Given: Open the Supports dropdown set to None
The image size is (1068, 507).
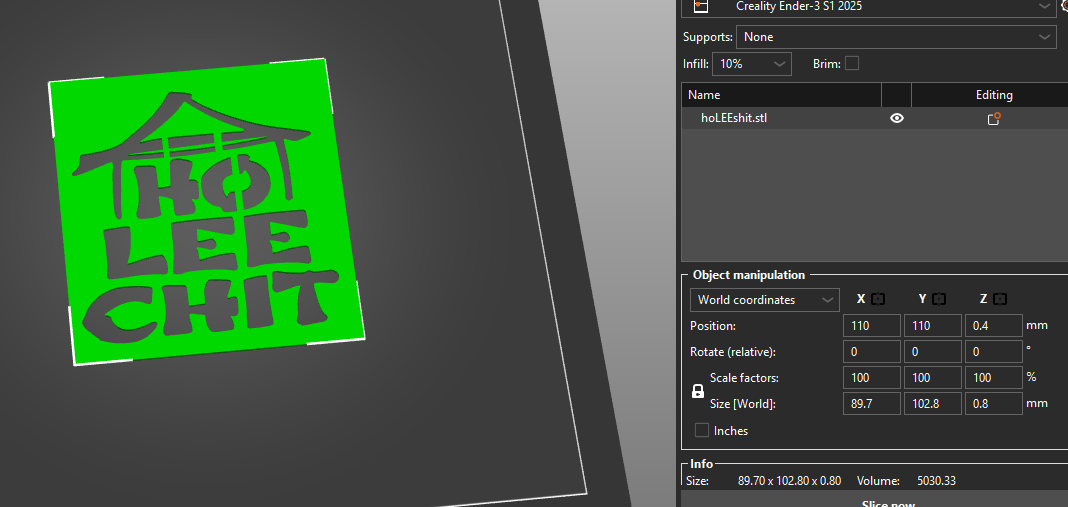Looking at the screenshot, I should point(896,37).
